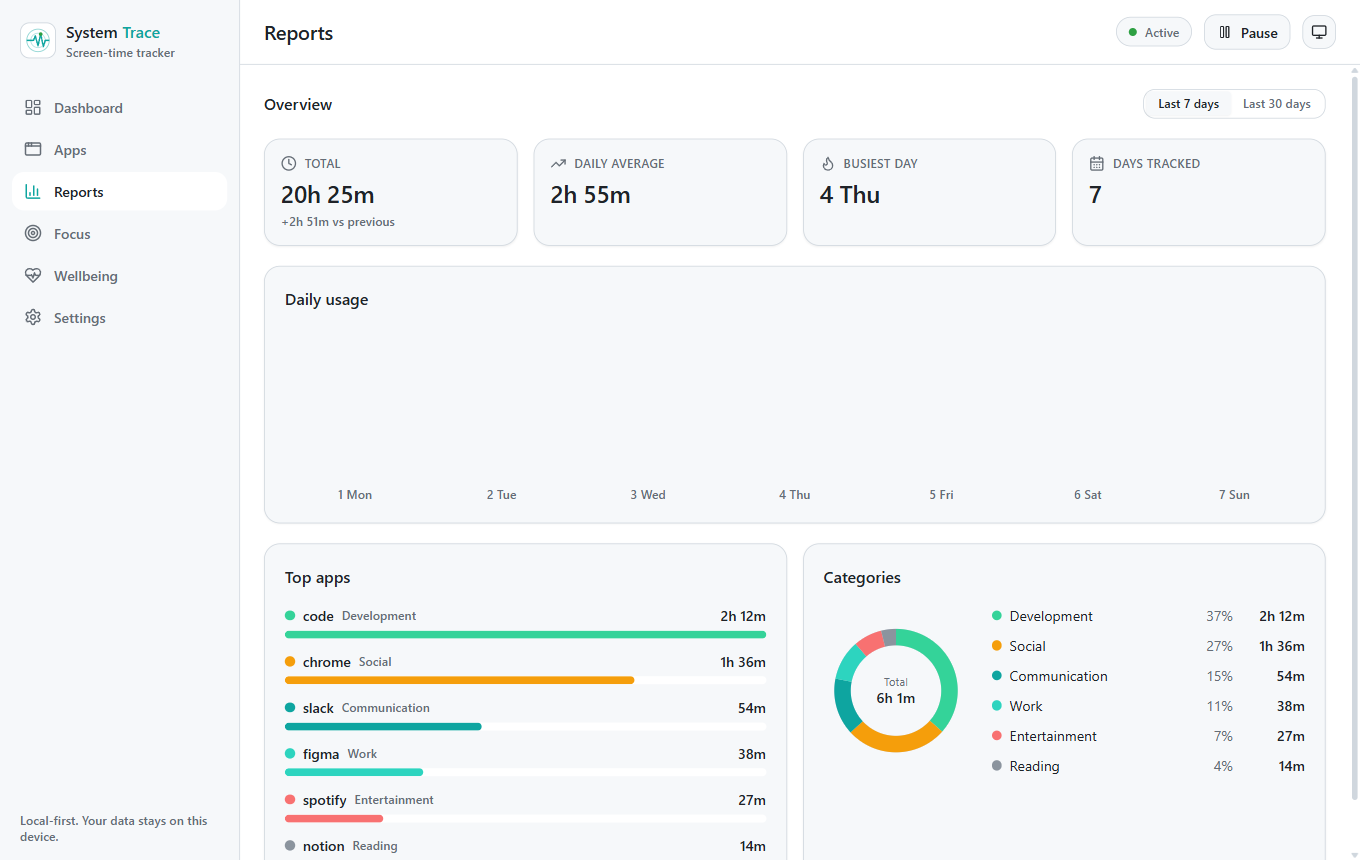Click the 37% Development percentage
Screen dimensions: 1360x860
point(1219,616)
